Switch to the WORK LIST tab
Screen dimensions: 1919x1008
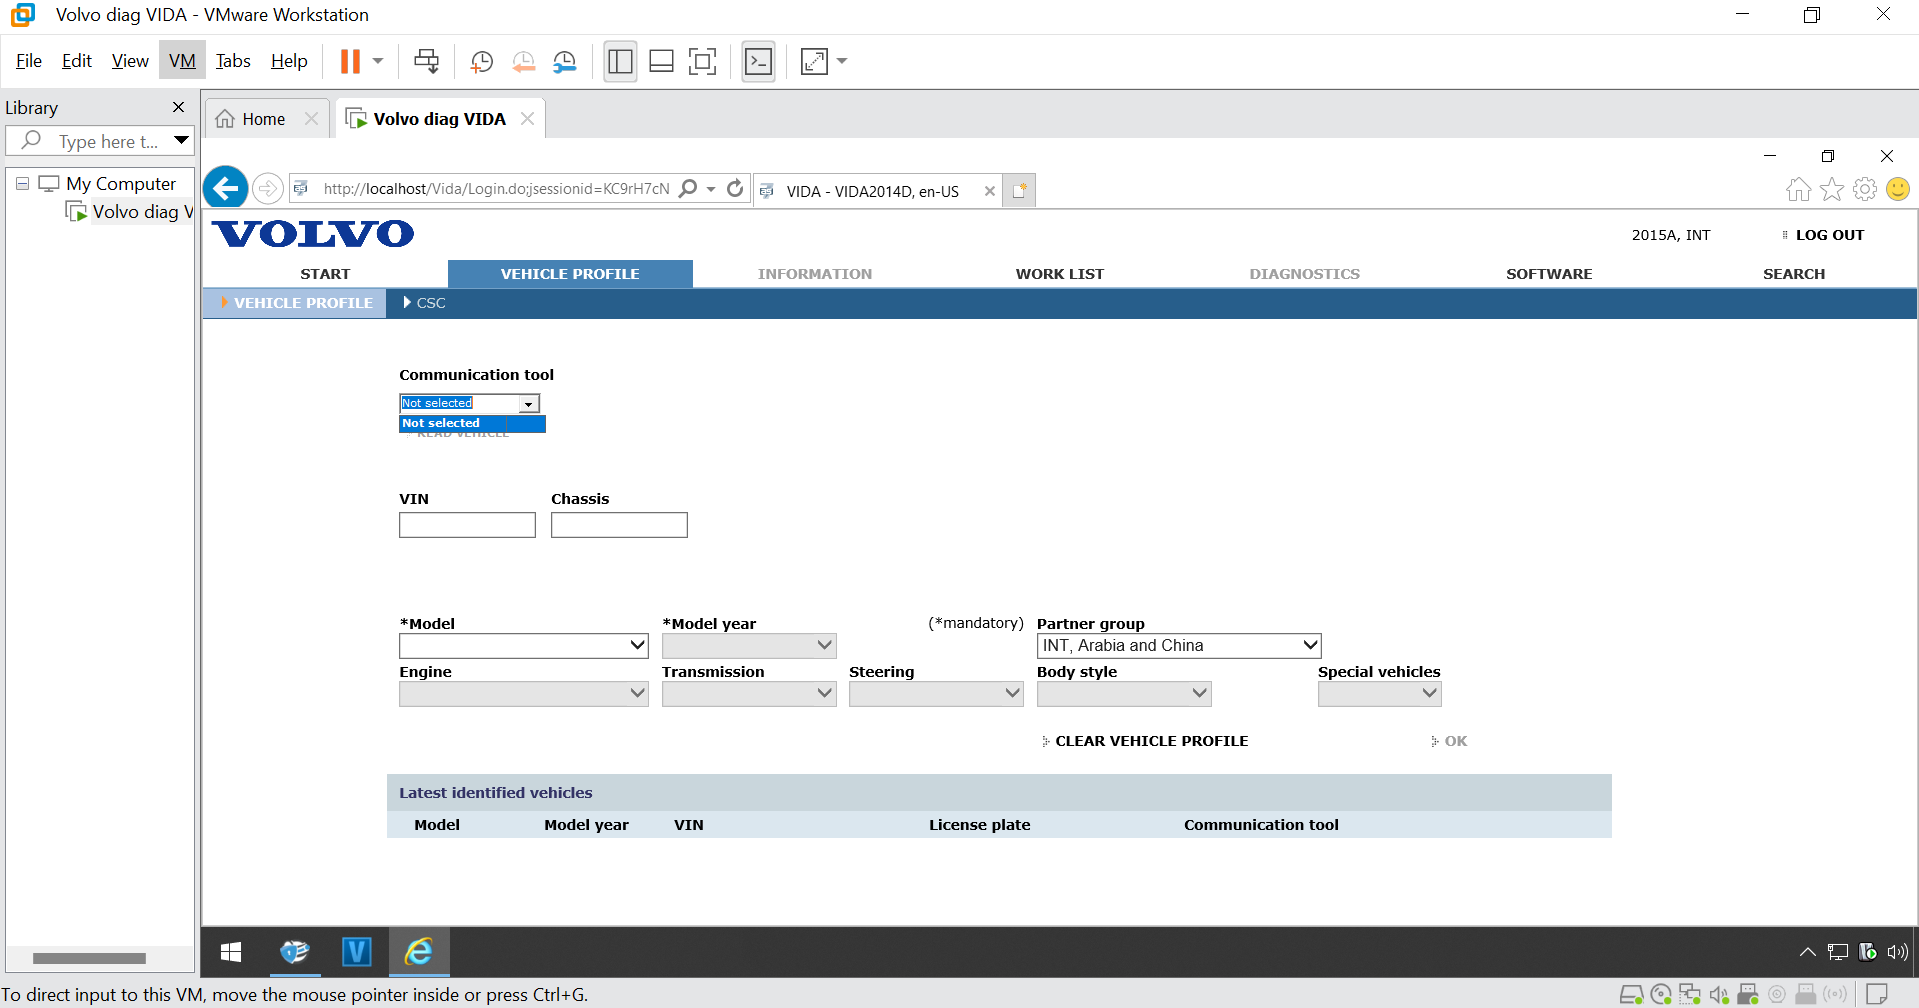point(1059,274)
